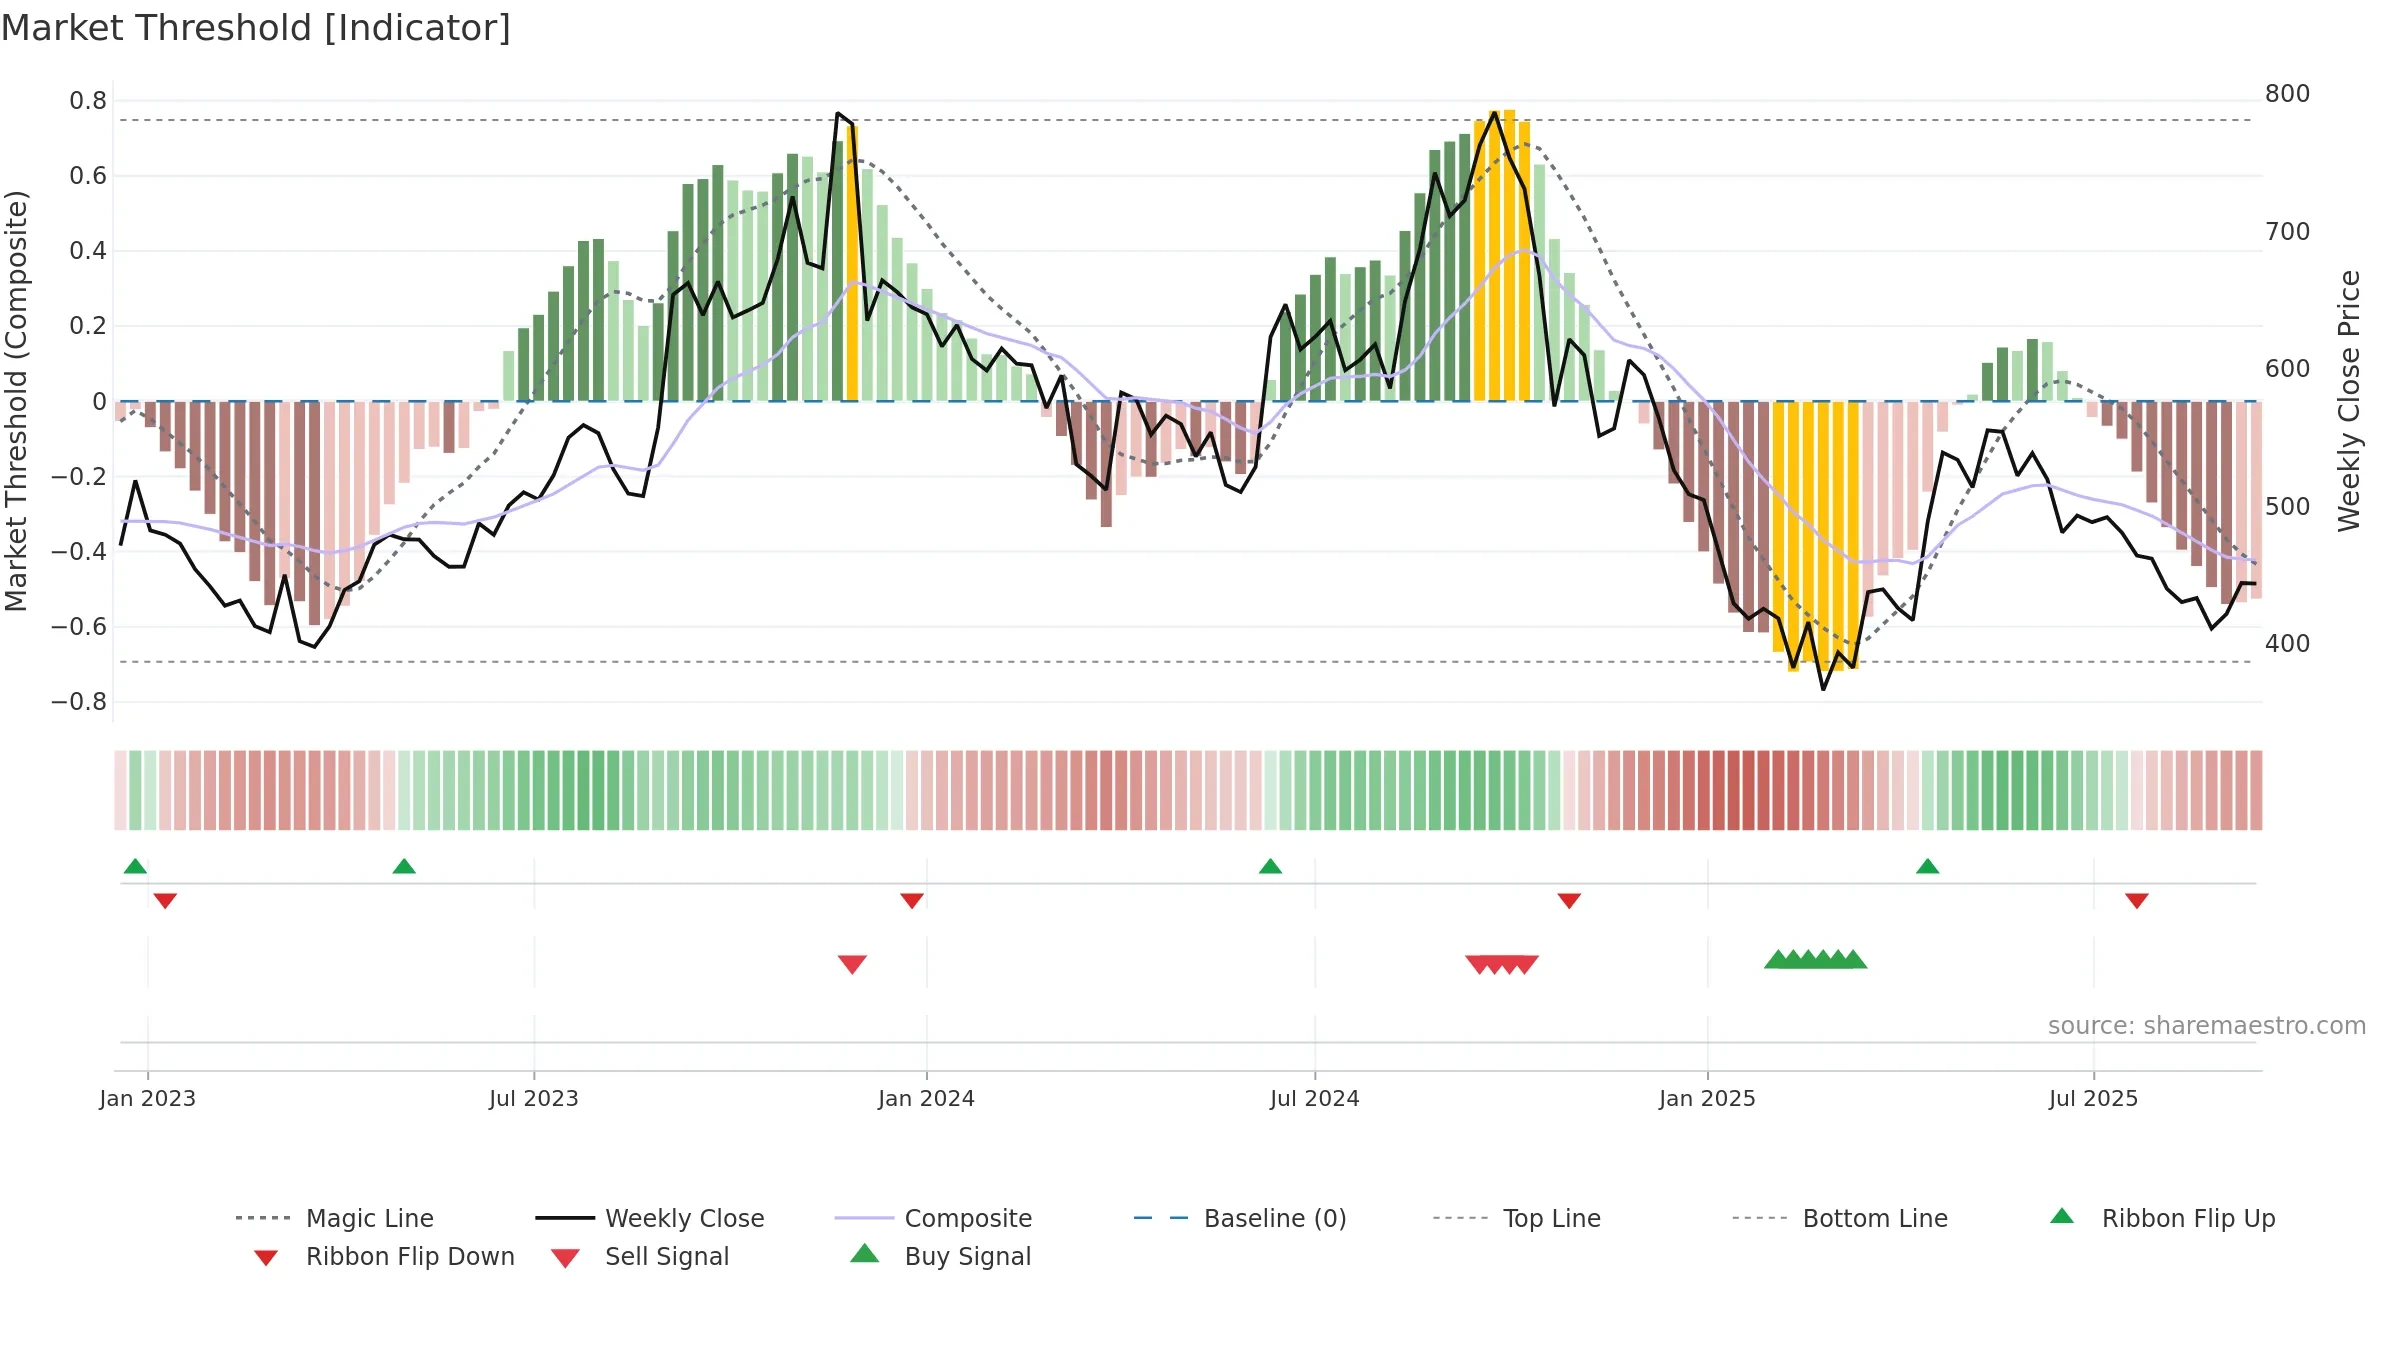
Task: Click the 500 price tick on the right axis
Action: click(2288, 507)
